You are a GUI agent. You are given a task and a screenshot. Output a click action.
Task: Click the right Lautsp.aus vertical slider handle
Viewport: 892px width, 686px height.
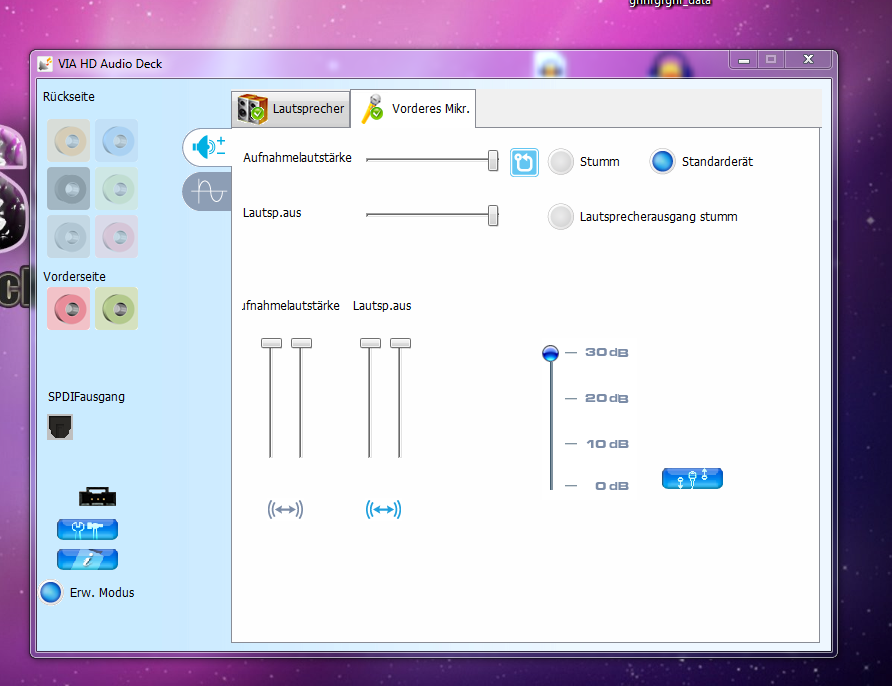coord(400,343)
